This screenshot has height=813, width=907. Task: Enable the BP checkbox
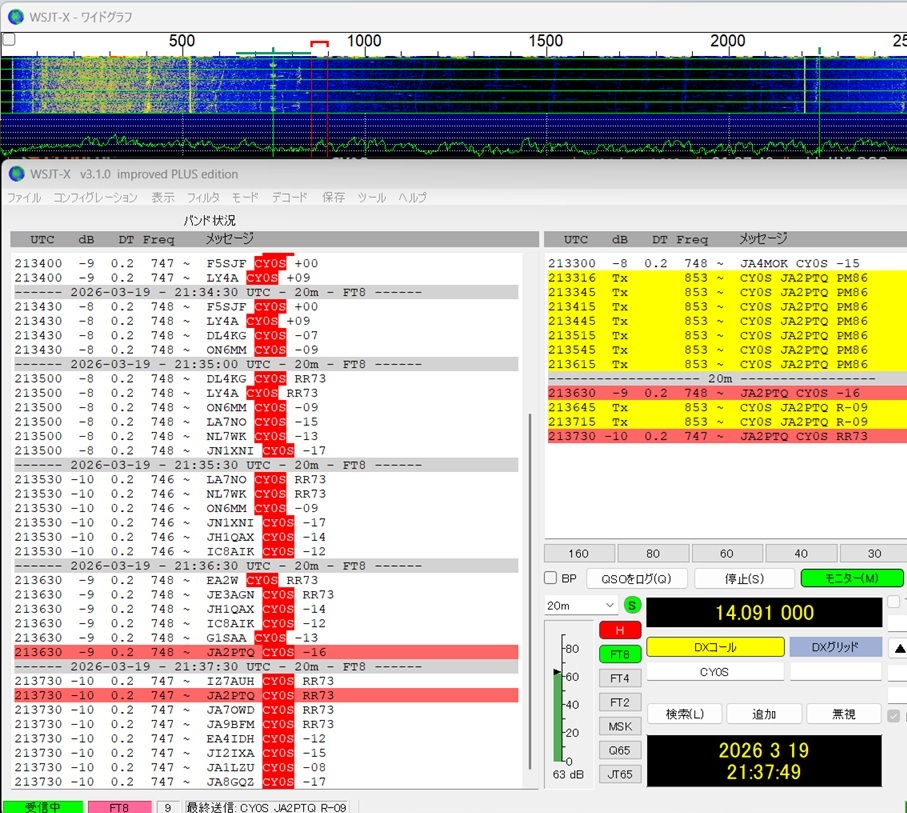coord(550,579)
